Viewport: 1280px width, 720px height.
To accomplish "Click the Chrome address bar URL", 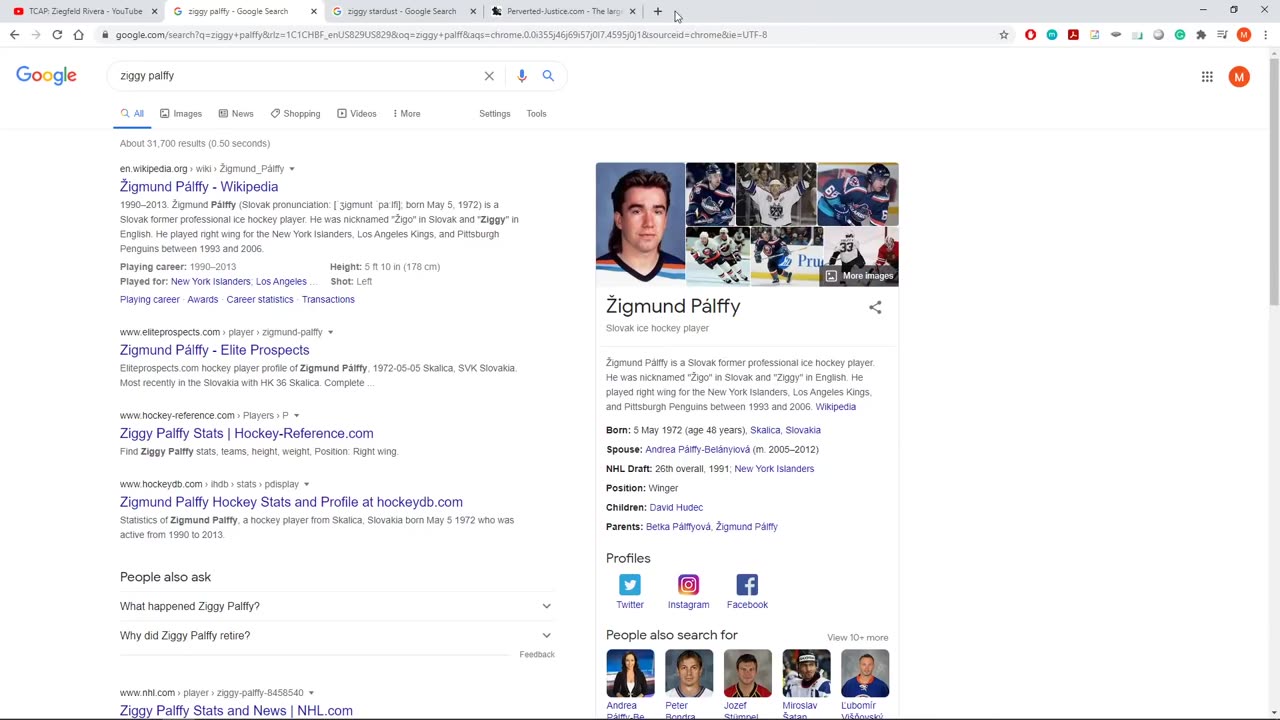I will pyautogui.click(x=441, y=35).
